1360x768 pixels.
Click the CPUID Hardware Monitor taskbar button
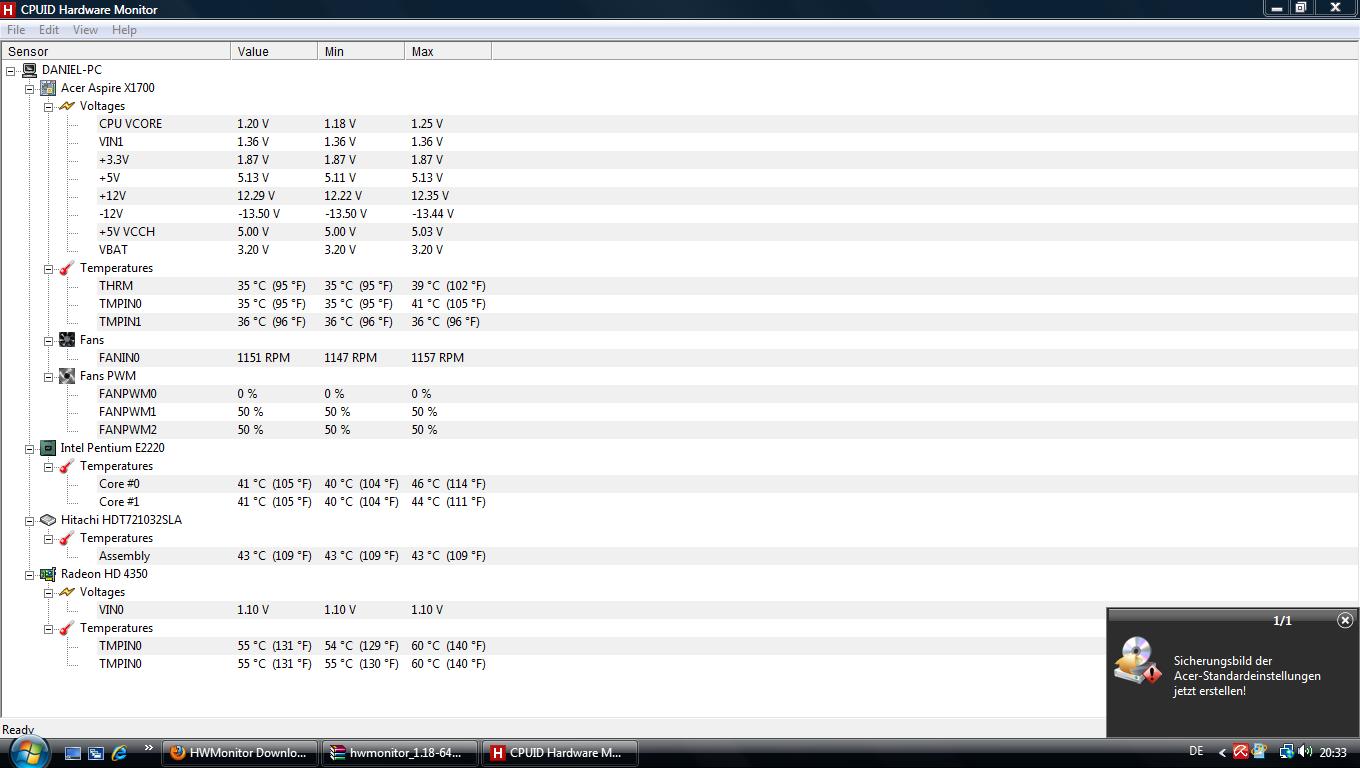click(560, 753)
